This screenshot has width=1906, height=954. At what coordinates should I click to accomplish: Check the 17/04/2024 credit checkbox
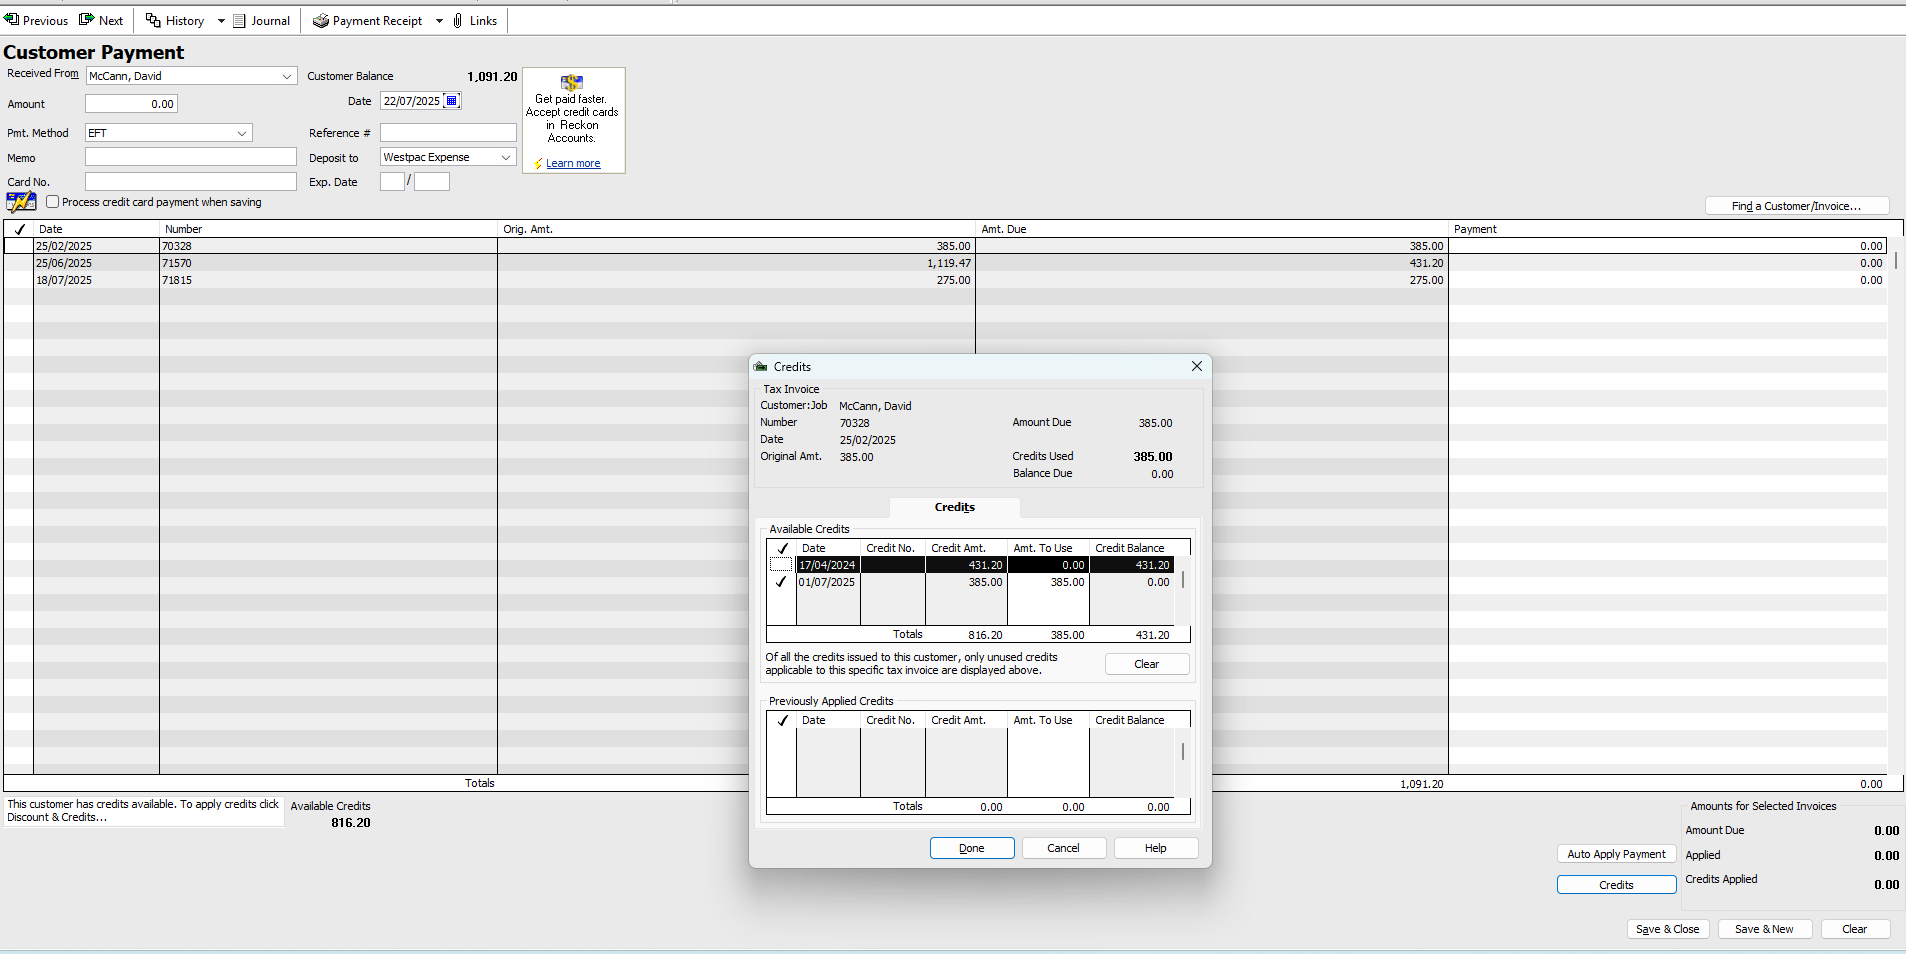(x=781, y=565)
